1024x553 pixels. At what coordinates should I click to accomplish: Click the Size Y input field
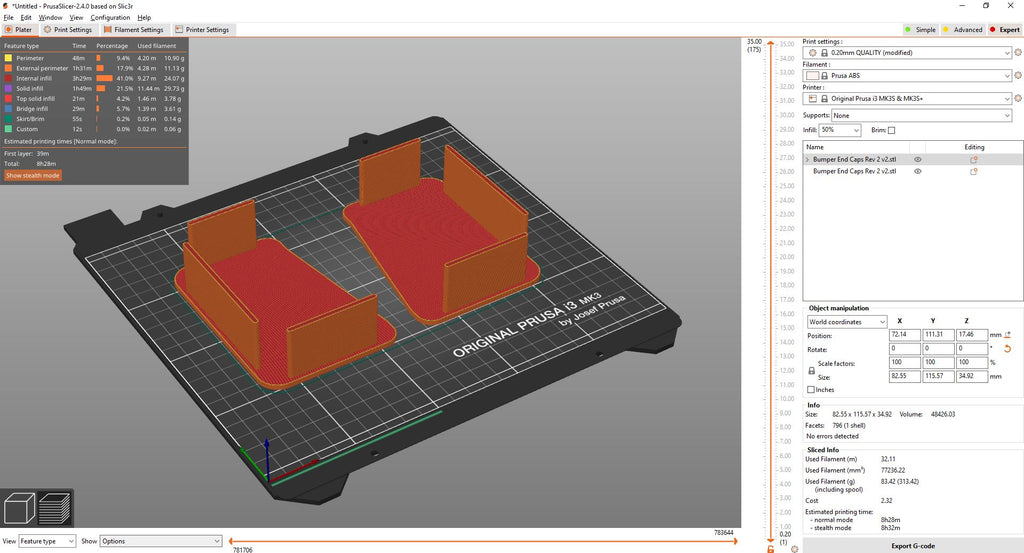(x=938, y=376)
